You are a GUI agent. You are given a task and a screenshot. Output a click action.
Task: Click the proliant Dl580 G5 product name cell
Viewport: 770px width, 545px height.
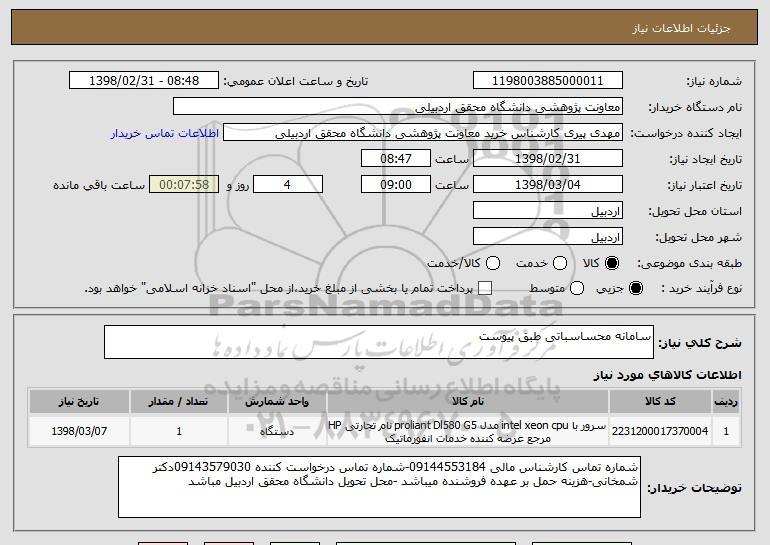click(468, 431)
